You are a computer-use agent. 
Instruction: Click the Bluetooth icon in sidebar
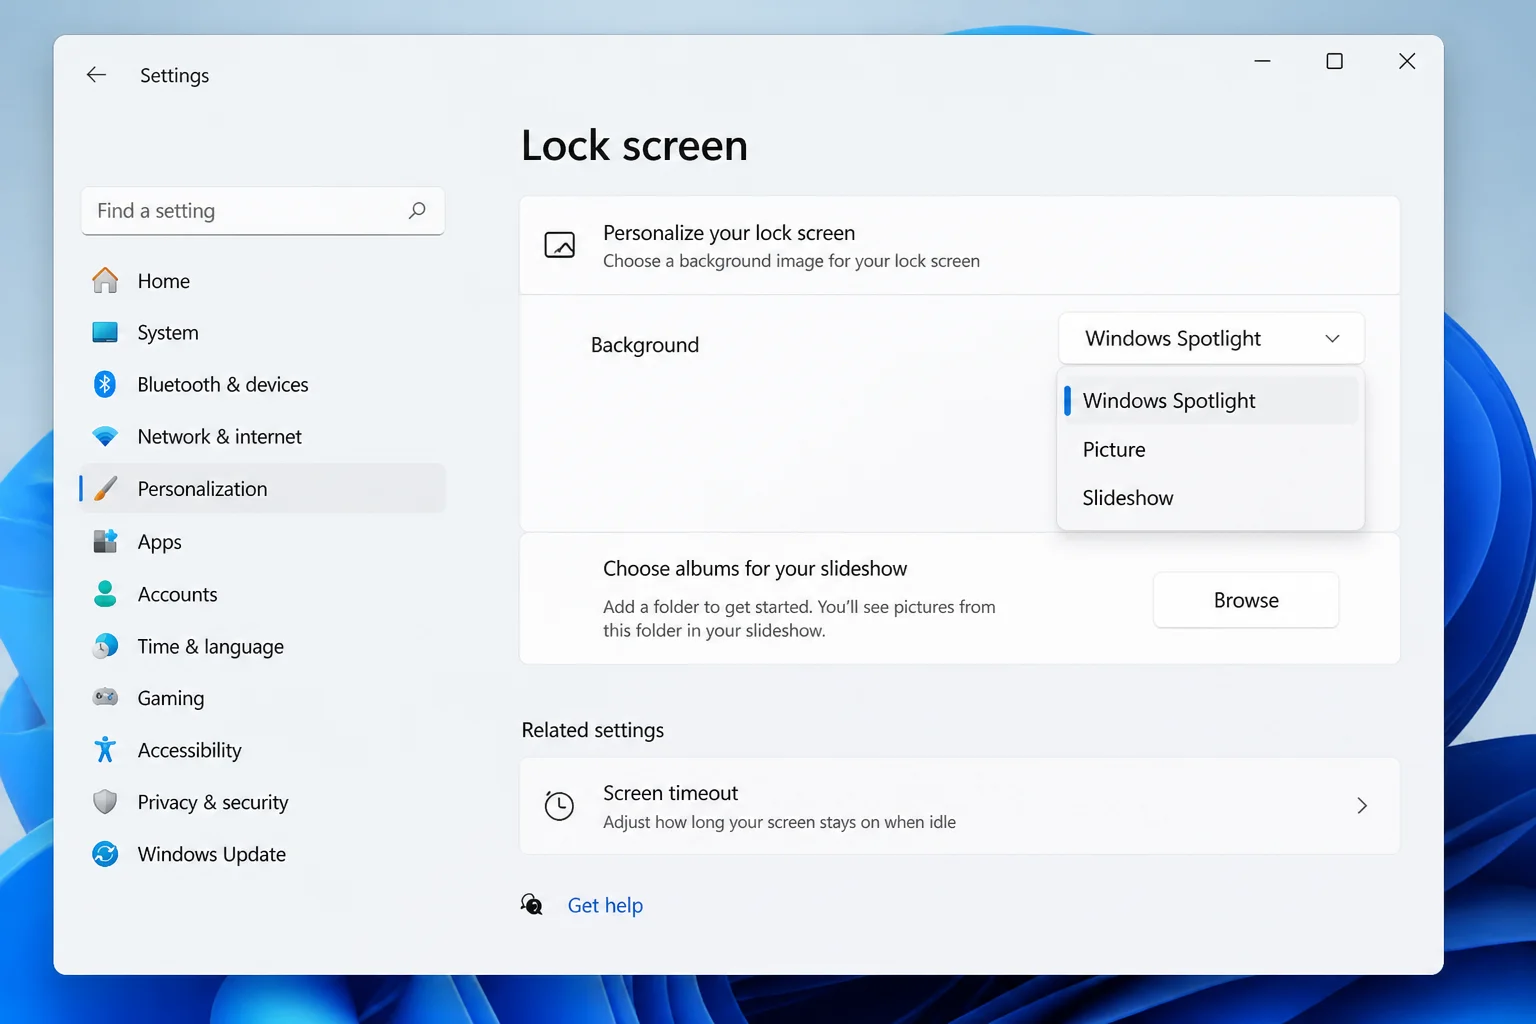105,384
